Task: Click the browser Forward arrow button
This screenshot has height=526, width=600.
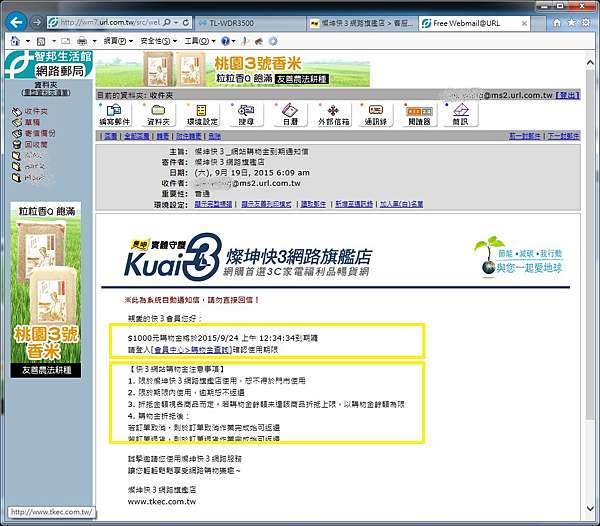Action: [x=37, y=23]
